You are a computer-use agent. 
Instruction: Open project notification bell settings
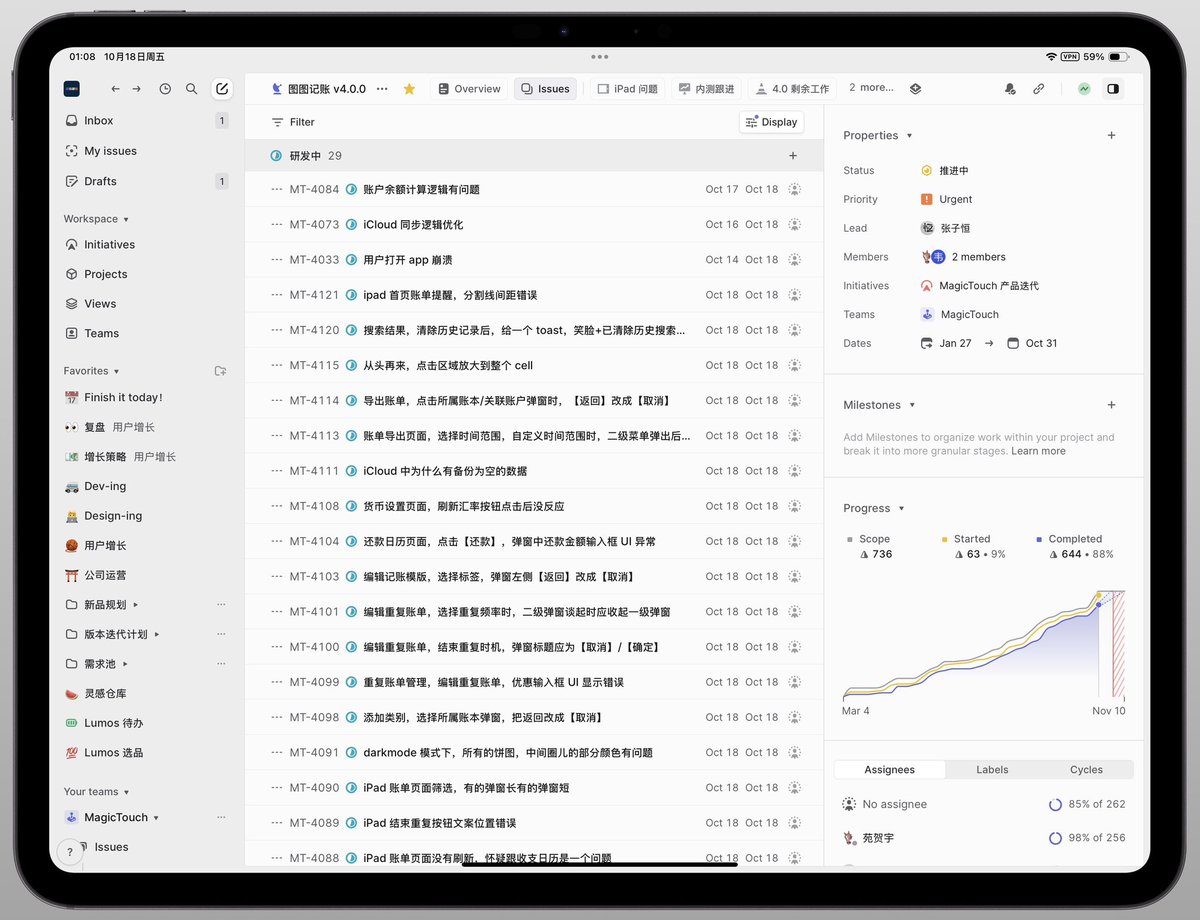click(1009, 89)
